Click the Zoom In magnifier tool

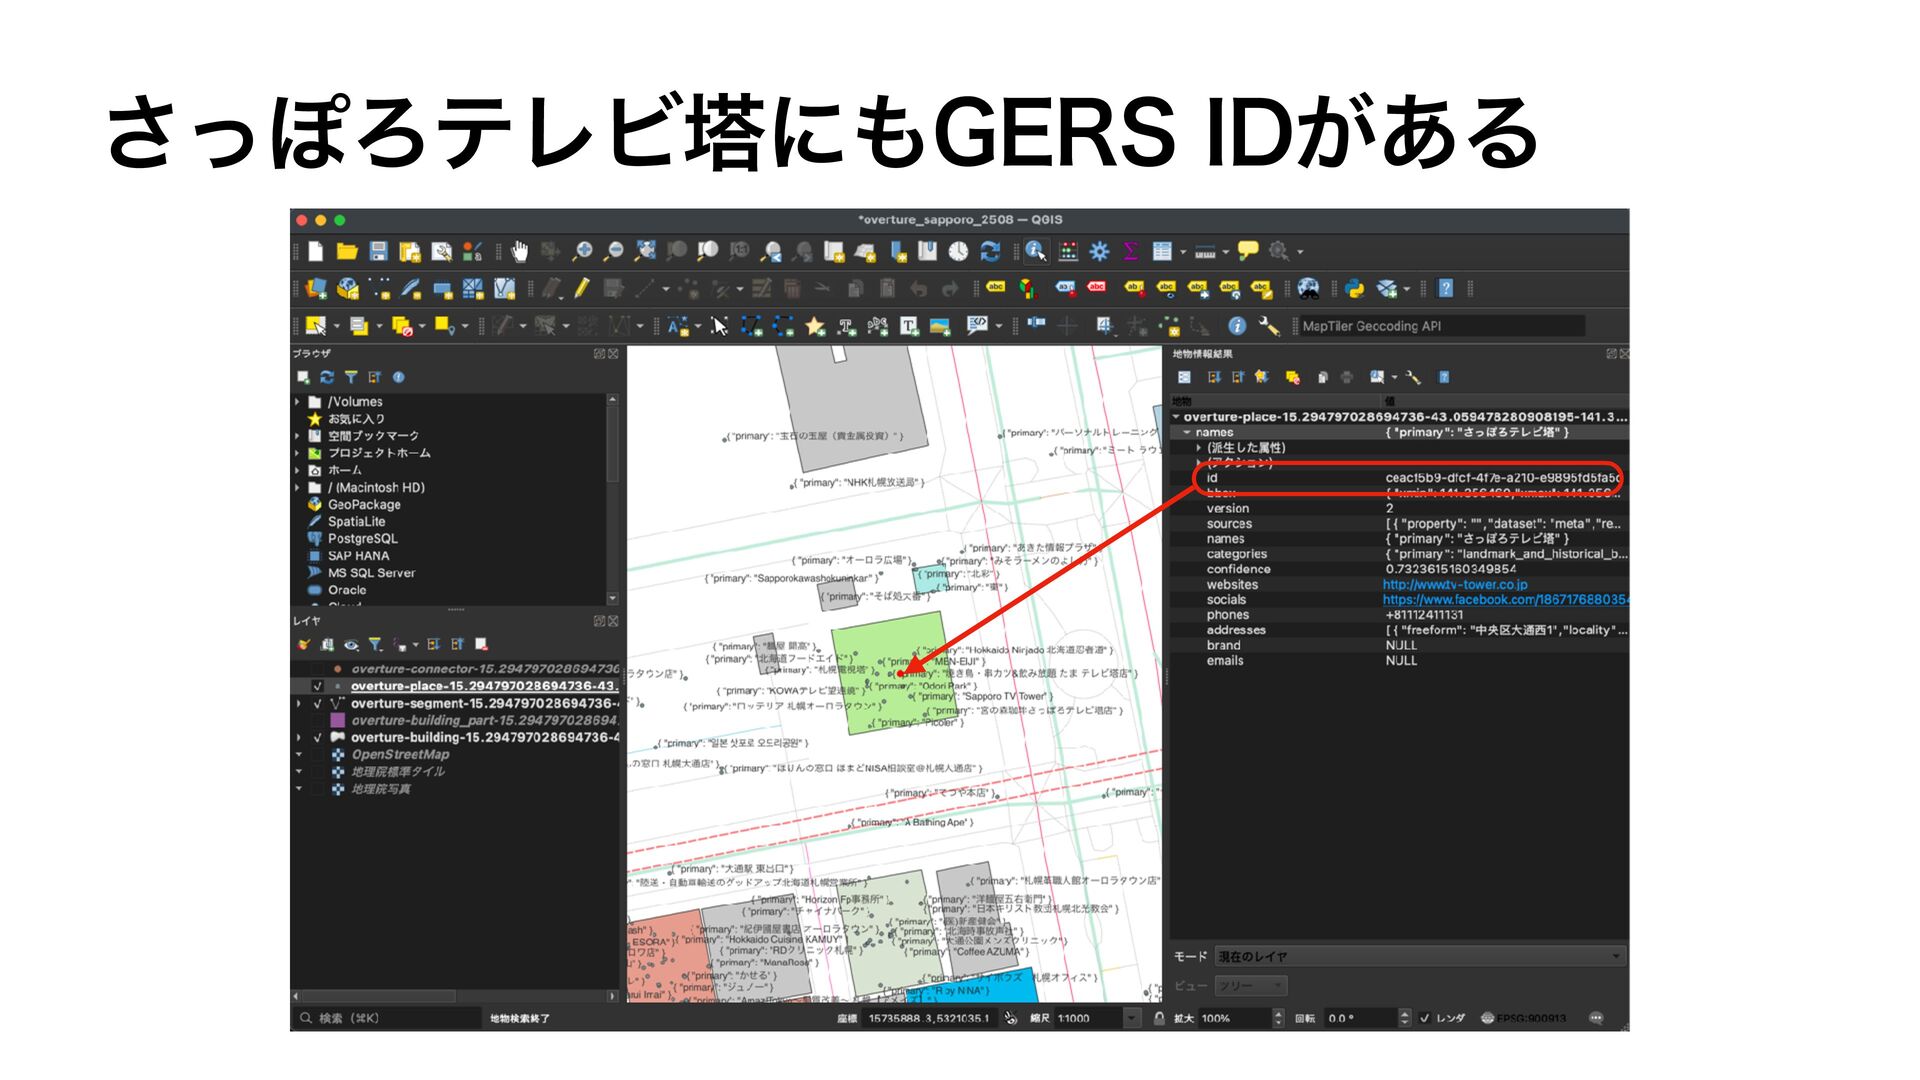point(582,251)
